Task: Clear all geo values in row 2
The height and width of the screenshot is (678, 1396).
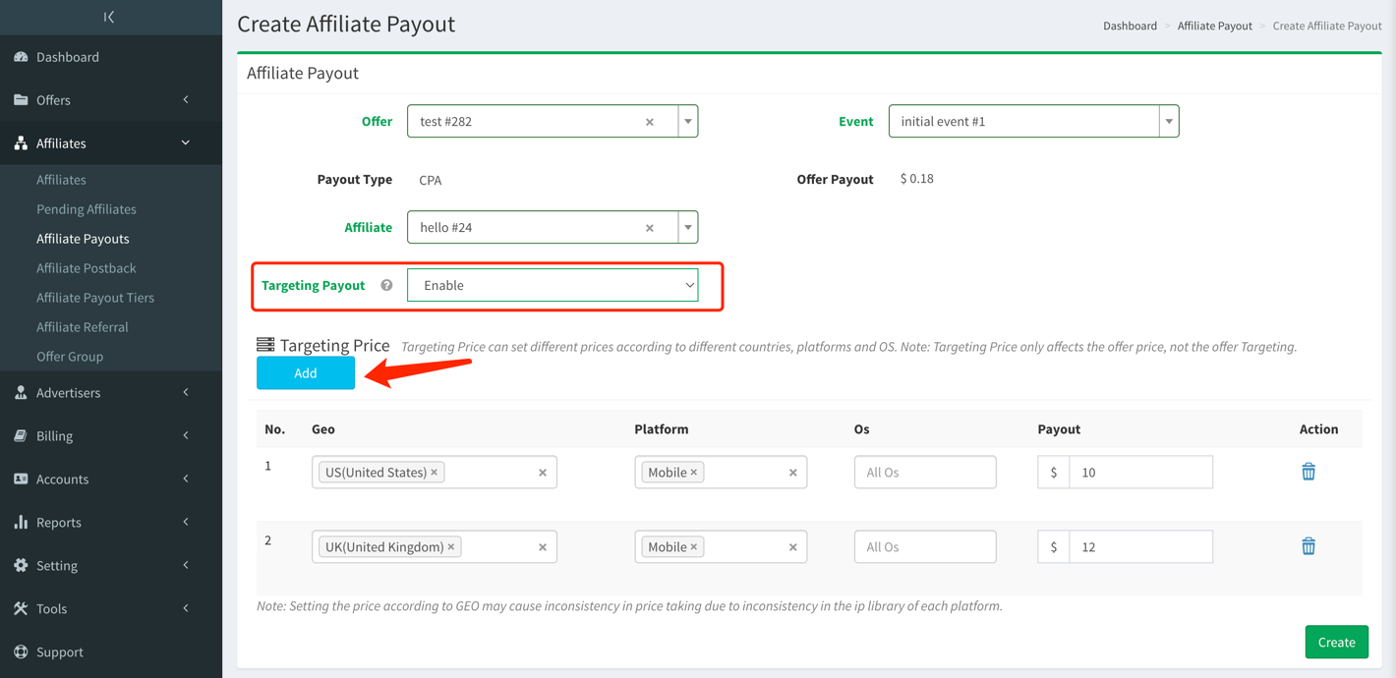Action: pyautogui.click(x=543, y=548)
